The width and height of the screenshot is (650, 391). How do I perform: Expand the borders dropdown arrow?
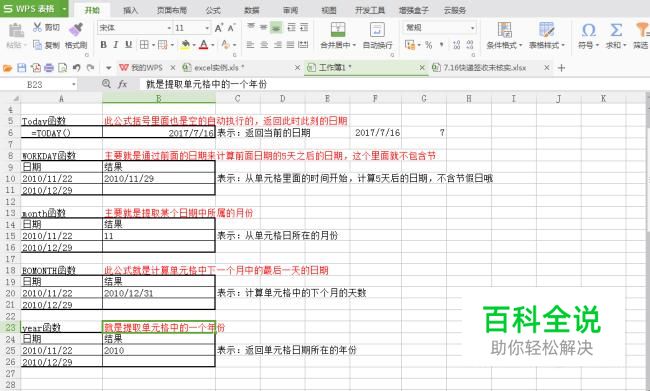[153, 45]
